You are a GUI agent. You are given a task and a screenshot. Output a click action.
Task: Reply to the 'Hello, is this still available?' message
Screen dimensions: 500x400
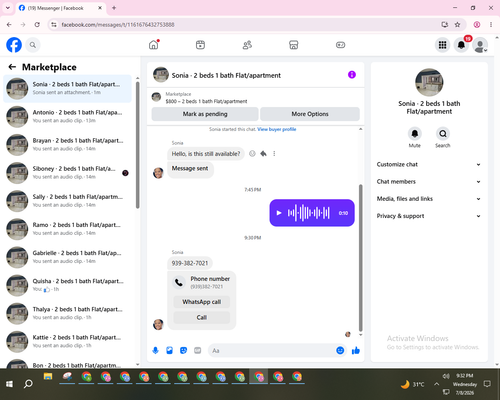point(263,154)
